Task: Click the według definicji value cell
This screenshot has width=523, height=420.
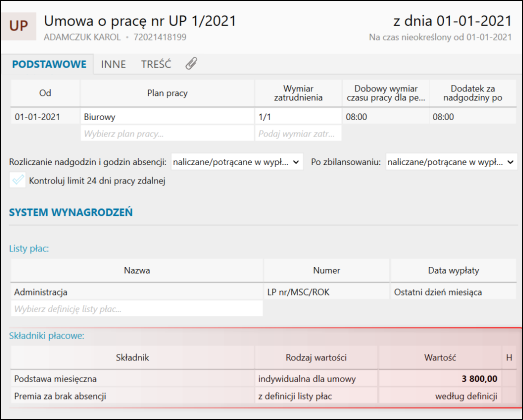Action: [440, 396]
